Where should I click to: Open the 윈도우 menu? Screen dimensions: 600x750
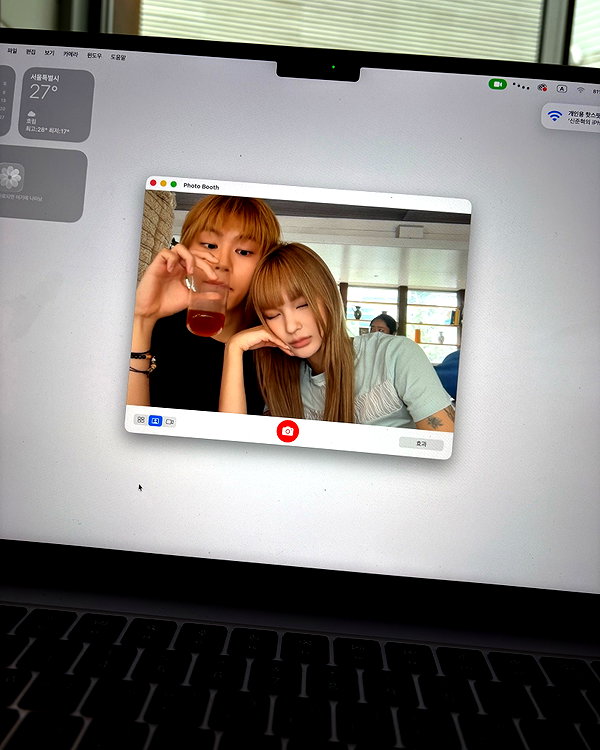click(94, 55)
